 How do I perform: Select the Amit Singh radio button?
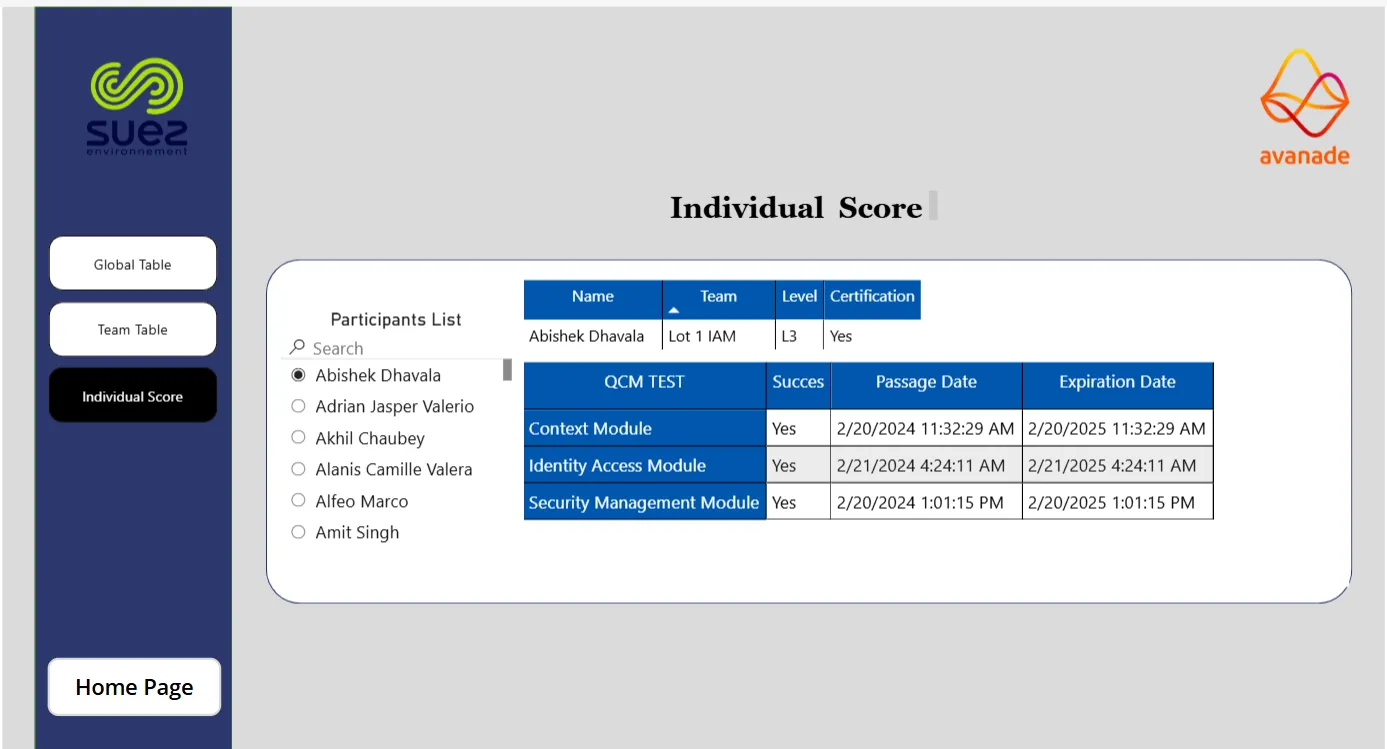(298, 532)
